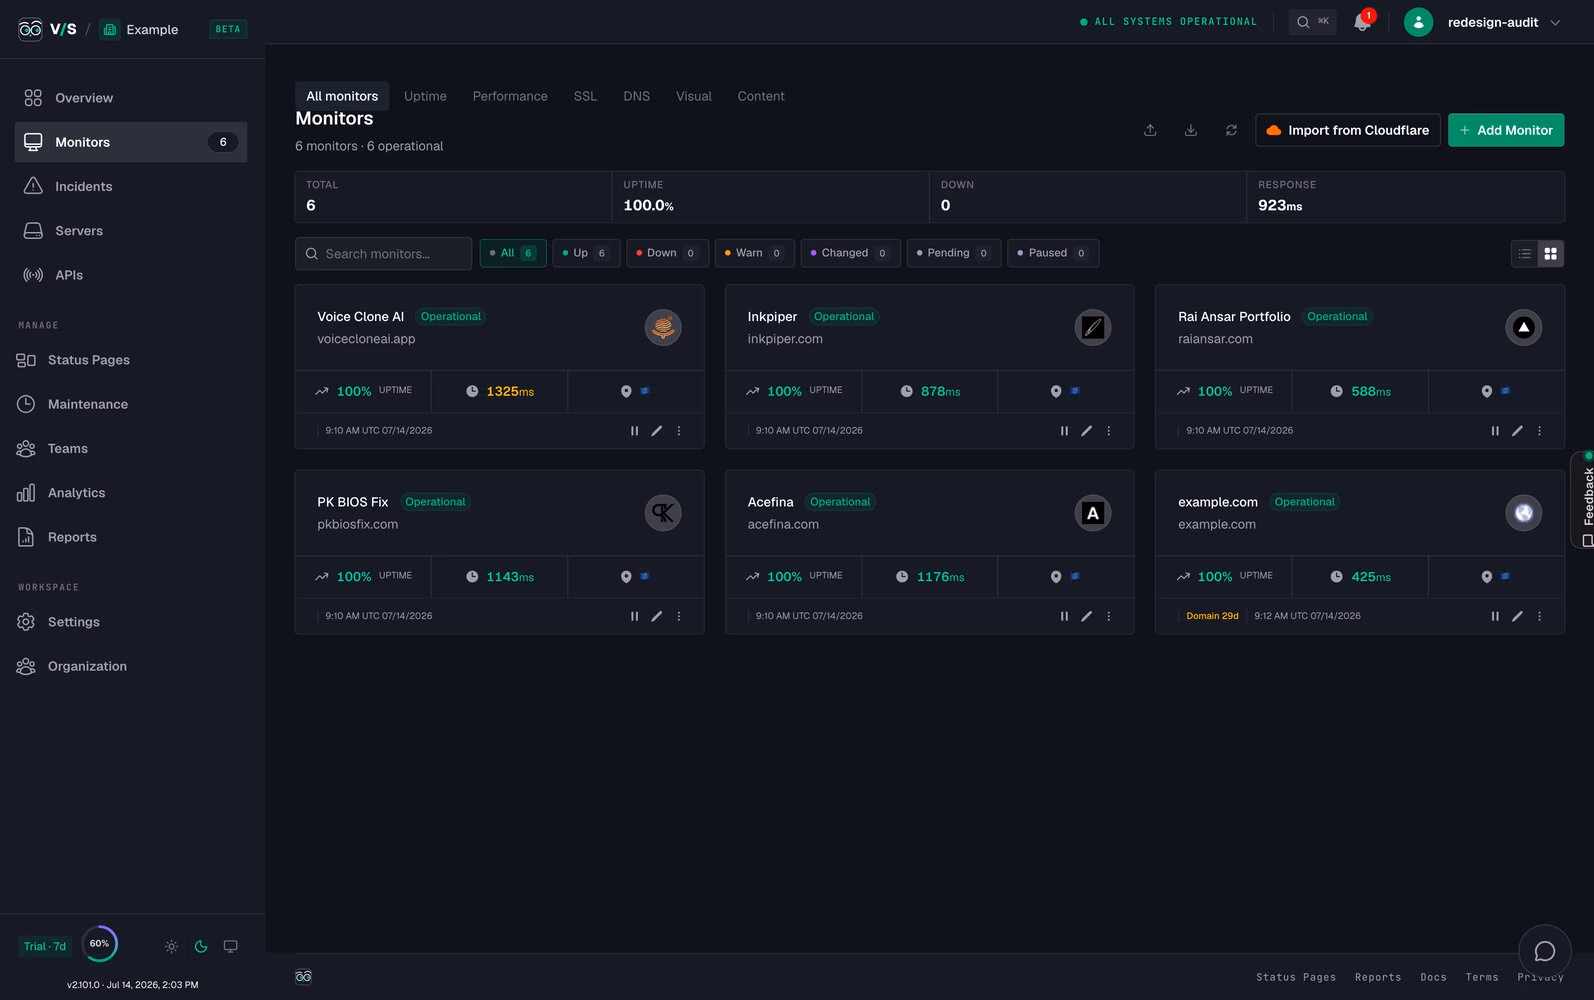Refresh the monitors list
The image size is (1594, 1000).
pyautogui.click(x=1231, y=130)
